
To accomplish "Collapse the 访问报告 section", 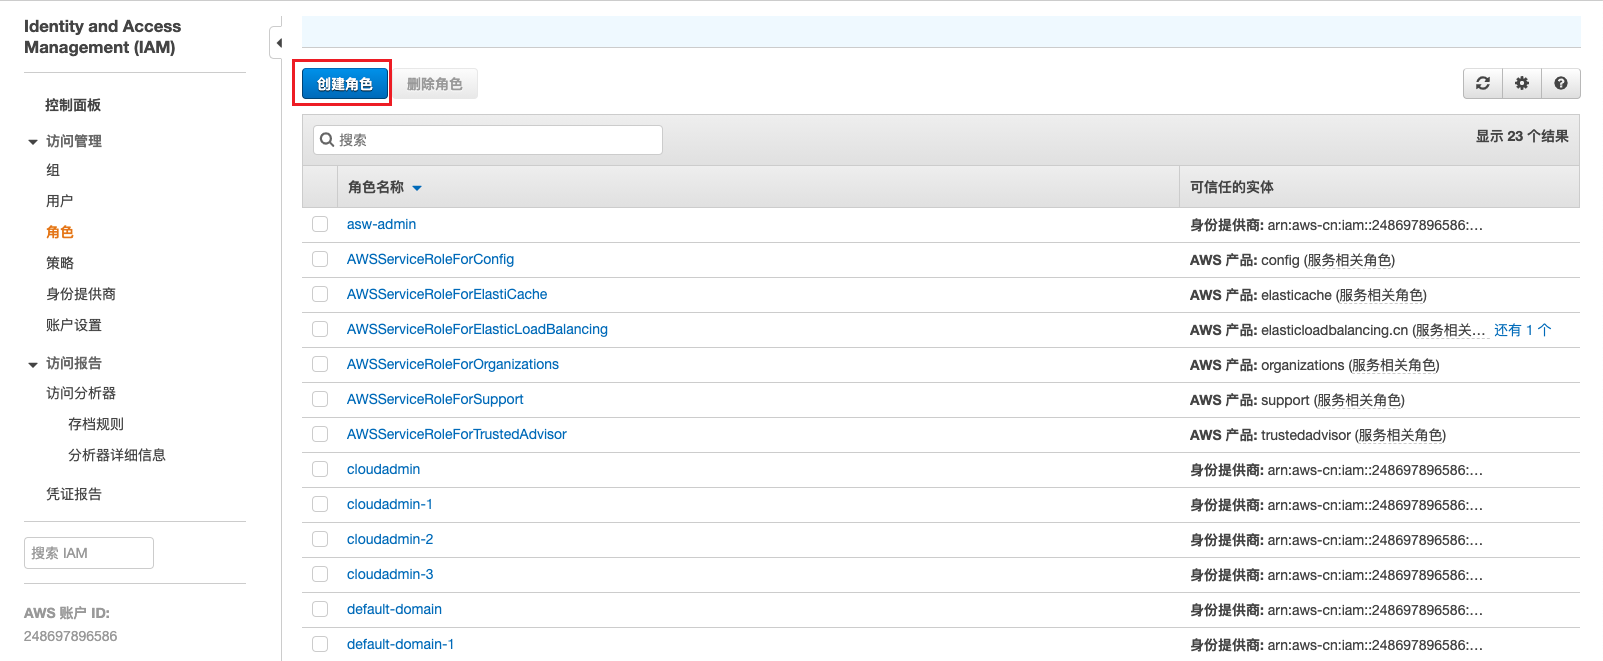I will (x=33, y=364).
